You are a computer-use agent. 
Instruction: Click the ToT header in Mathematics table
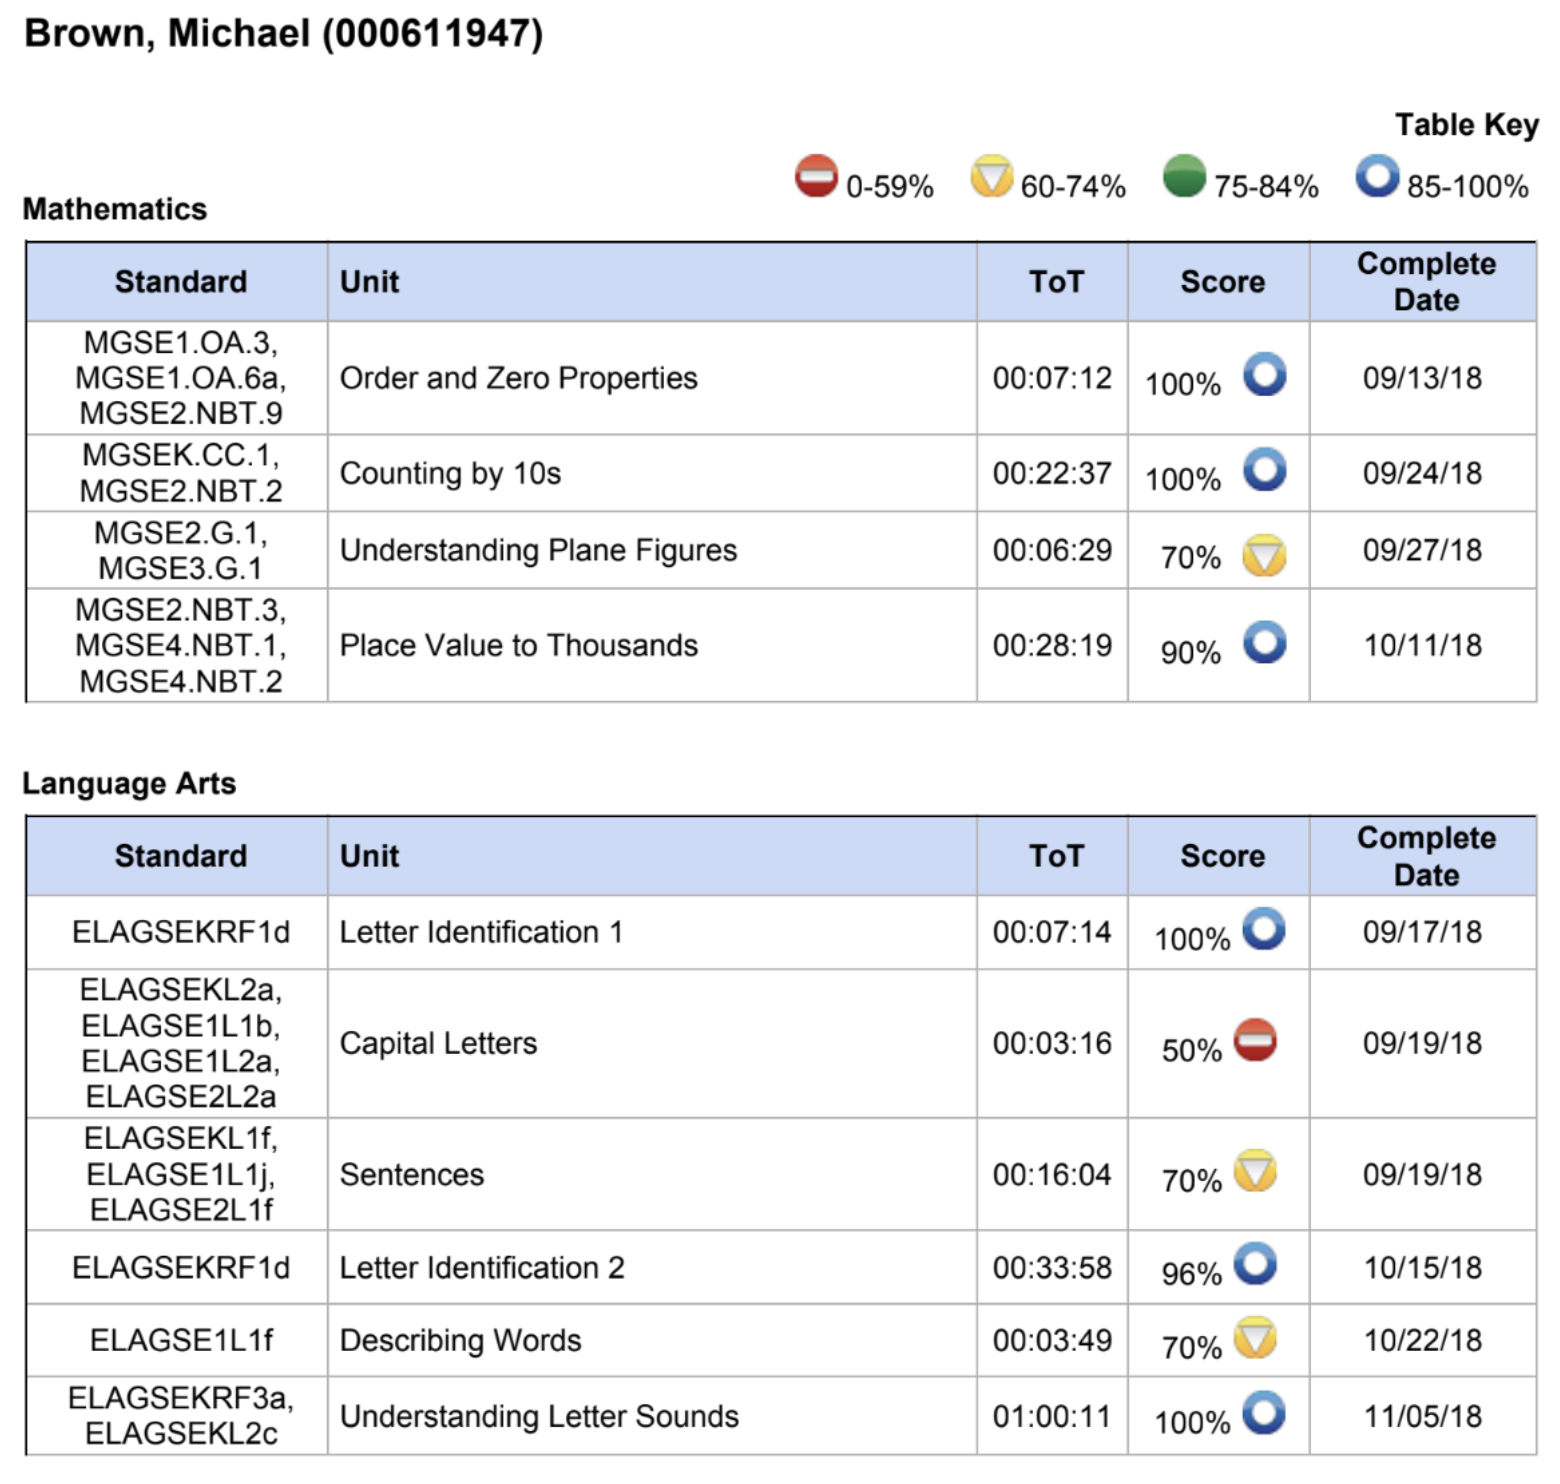pos(1057,282)
